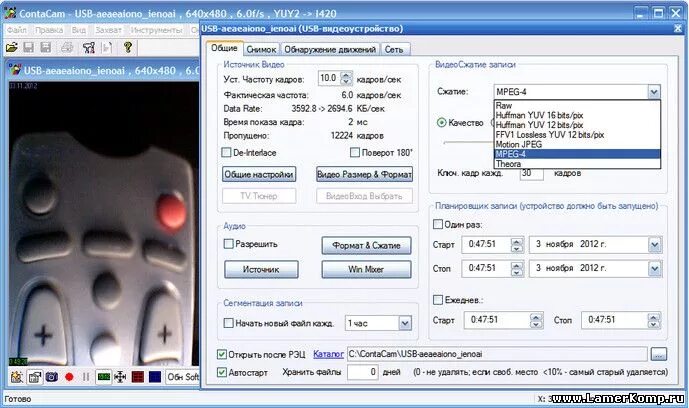The image size is (689, 408).
Task: Tick the Один раз scheduler checkbox
Action: pos(438,224)
